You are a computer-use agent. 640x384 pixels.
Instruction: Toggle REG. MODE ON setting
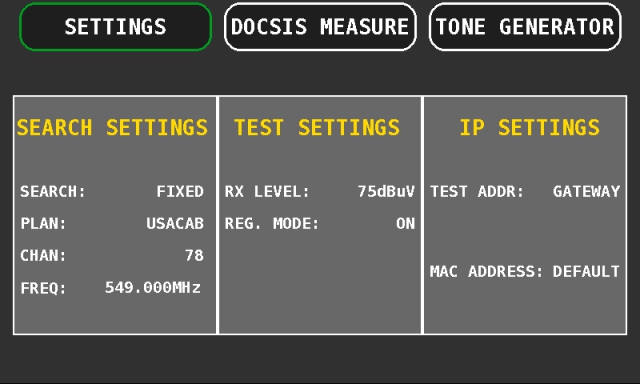pos(405,224)
